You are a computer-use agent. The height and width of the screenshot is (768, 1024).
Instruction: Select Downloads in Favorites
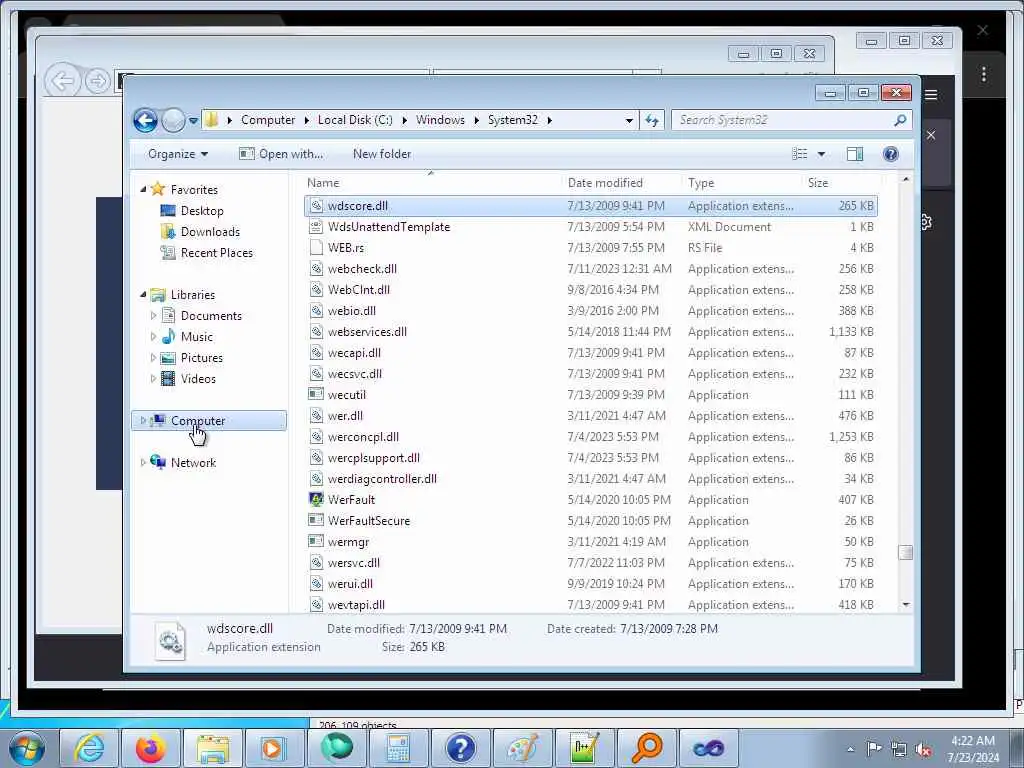coord(210,232)
